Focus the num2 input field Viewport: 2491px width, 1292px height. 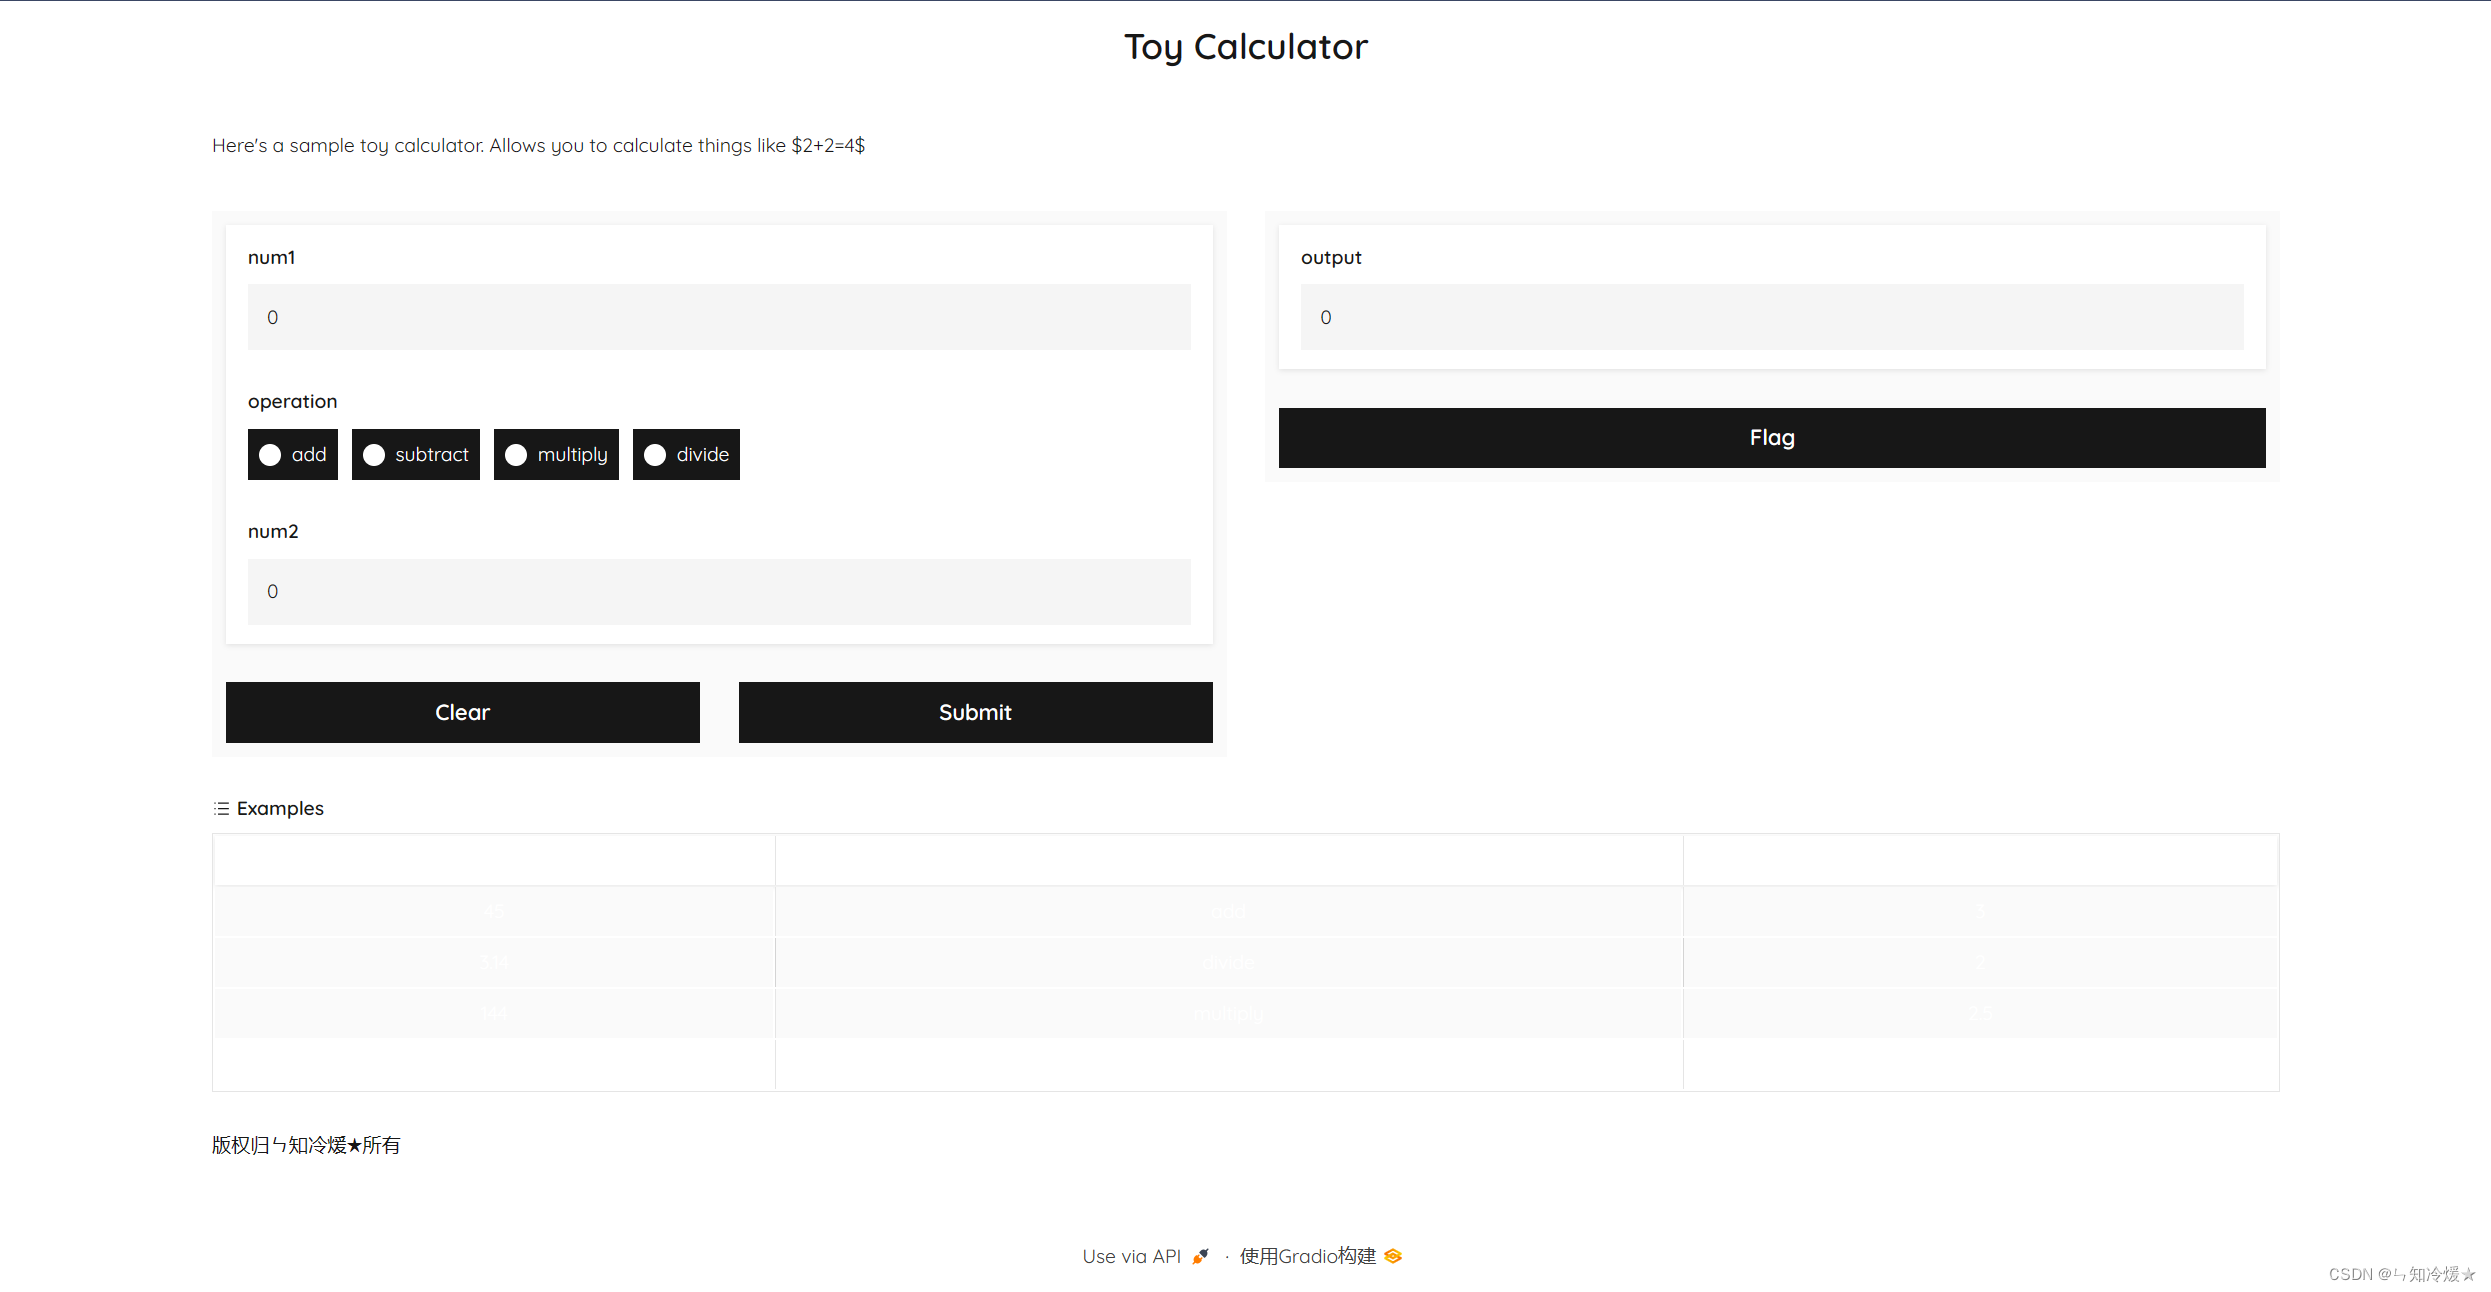718,592
